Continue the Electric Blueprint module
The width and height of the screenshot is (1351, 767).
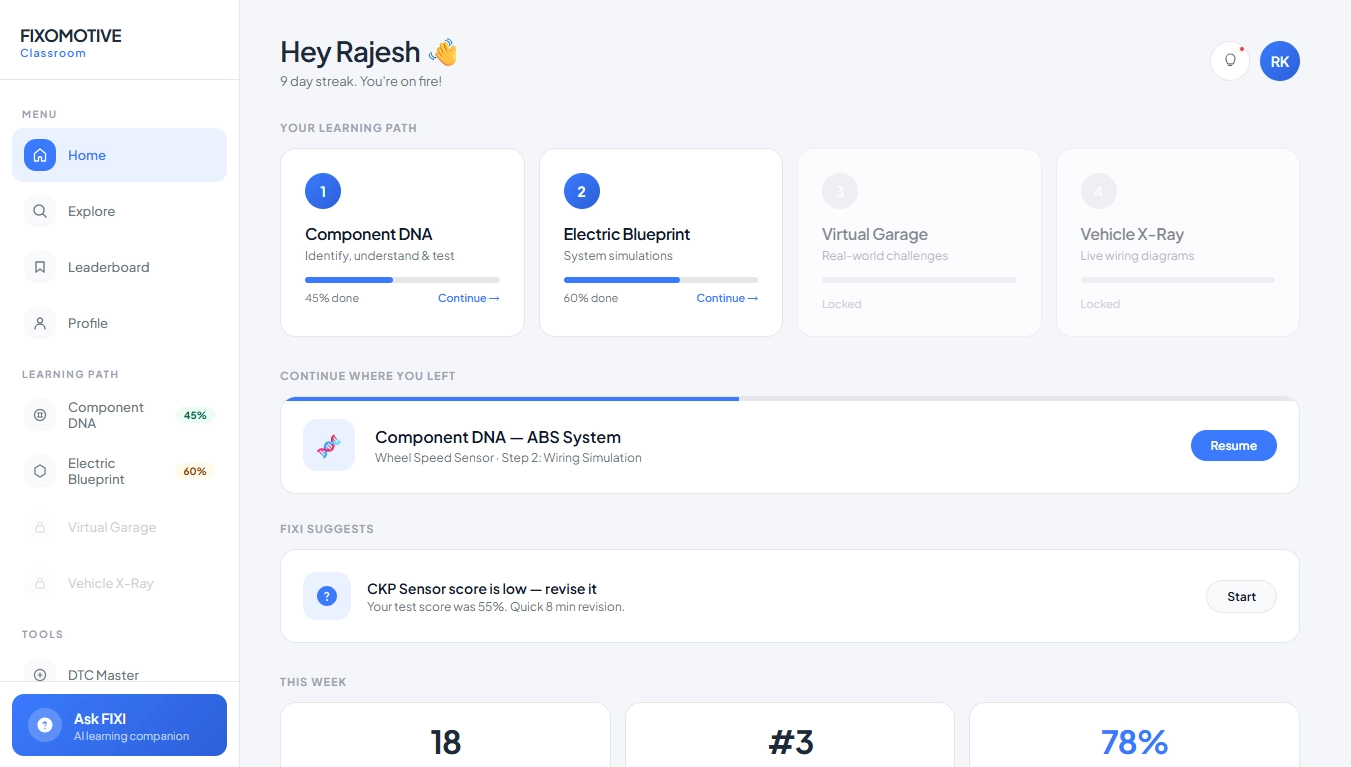(x=727, y=298)
